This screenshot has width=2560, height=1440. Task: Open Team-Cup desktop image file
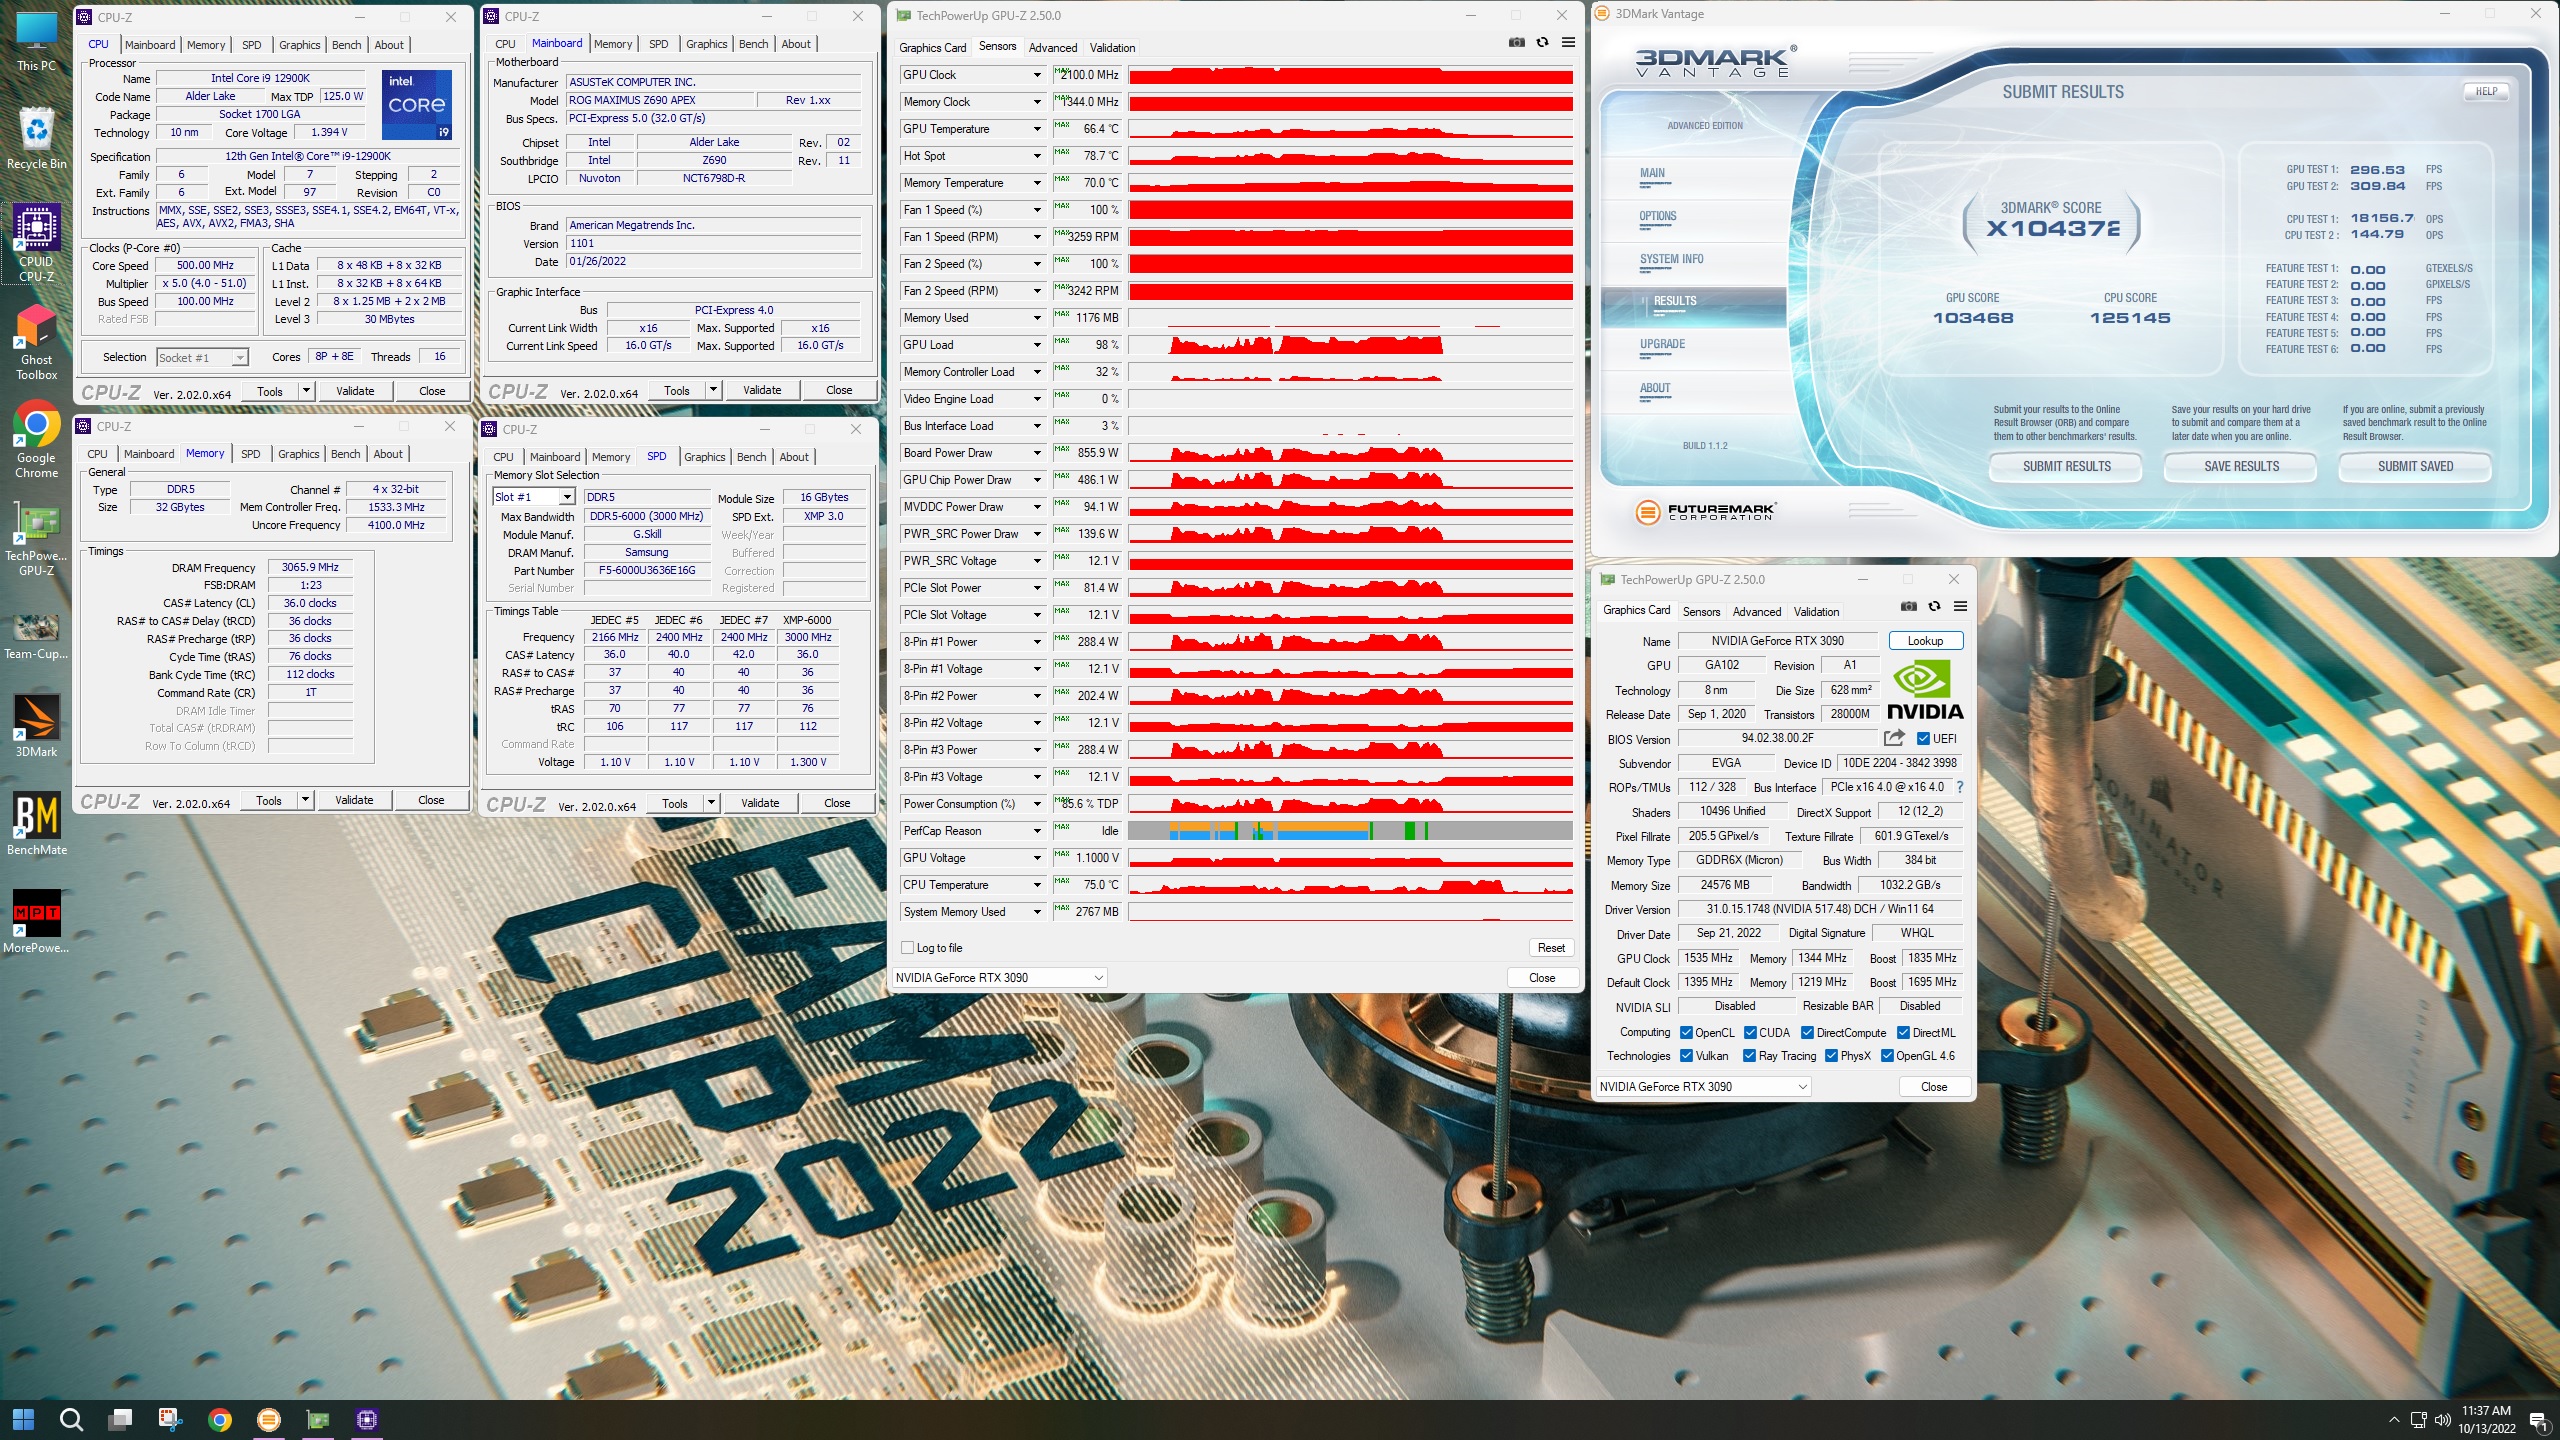pos(36,637)
